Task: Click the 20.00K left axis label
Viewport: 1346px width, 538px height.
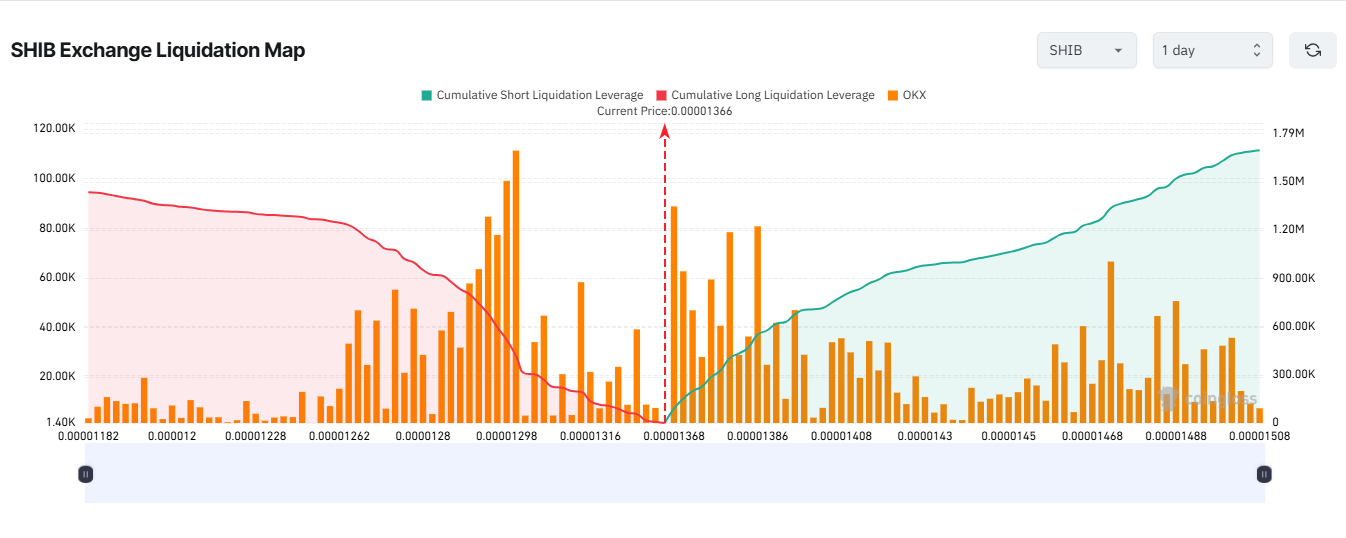Action: click(57, 377)
